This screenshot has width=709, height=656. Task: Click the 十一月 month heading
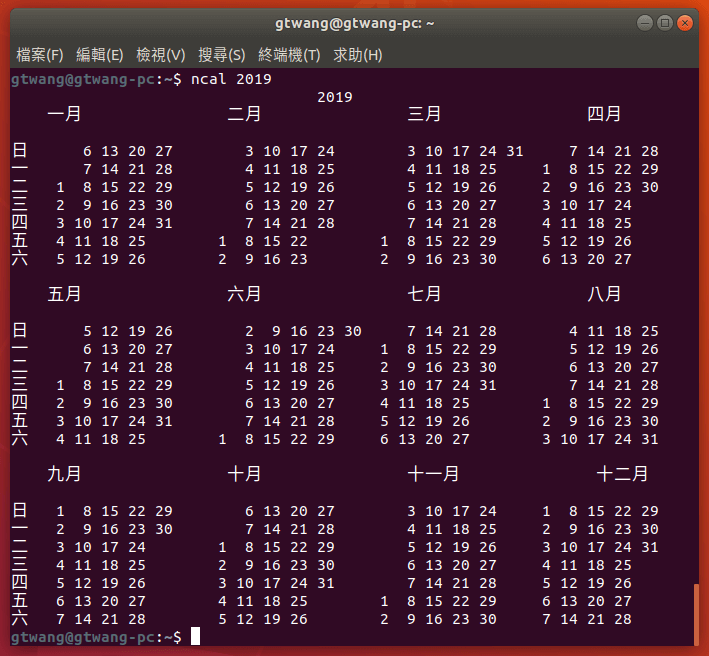(433, 474)
